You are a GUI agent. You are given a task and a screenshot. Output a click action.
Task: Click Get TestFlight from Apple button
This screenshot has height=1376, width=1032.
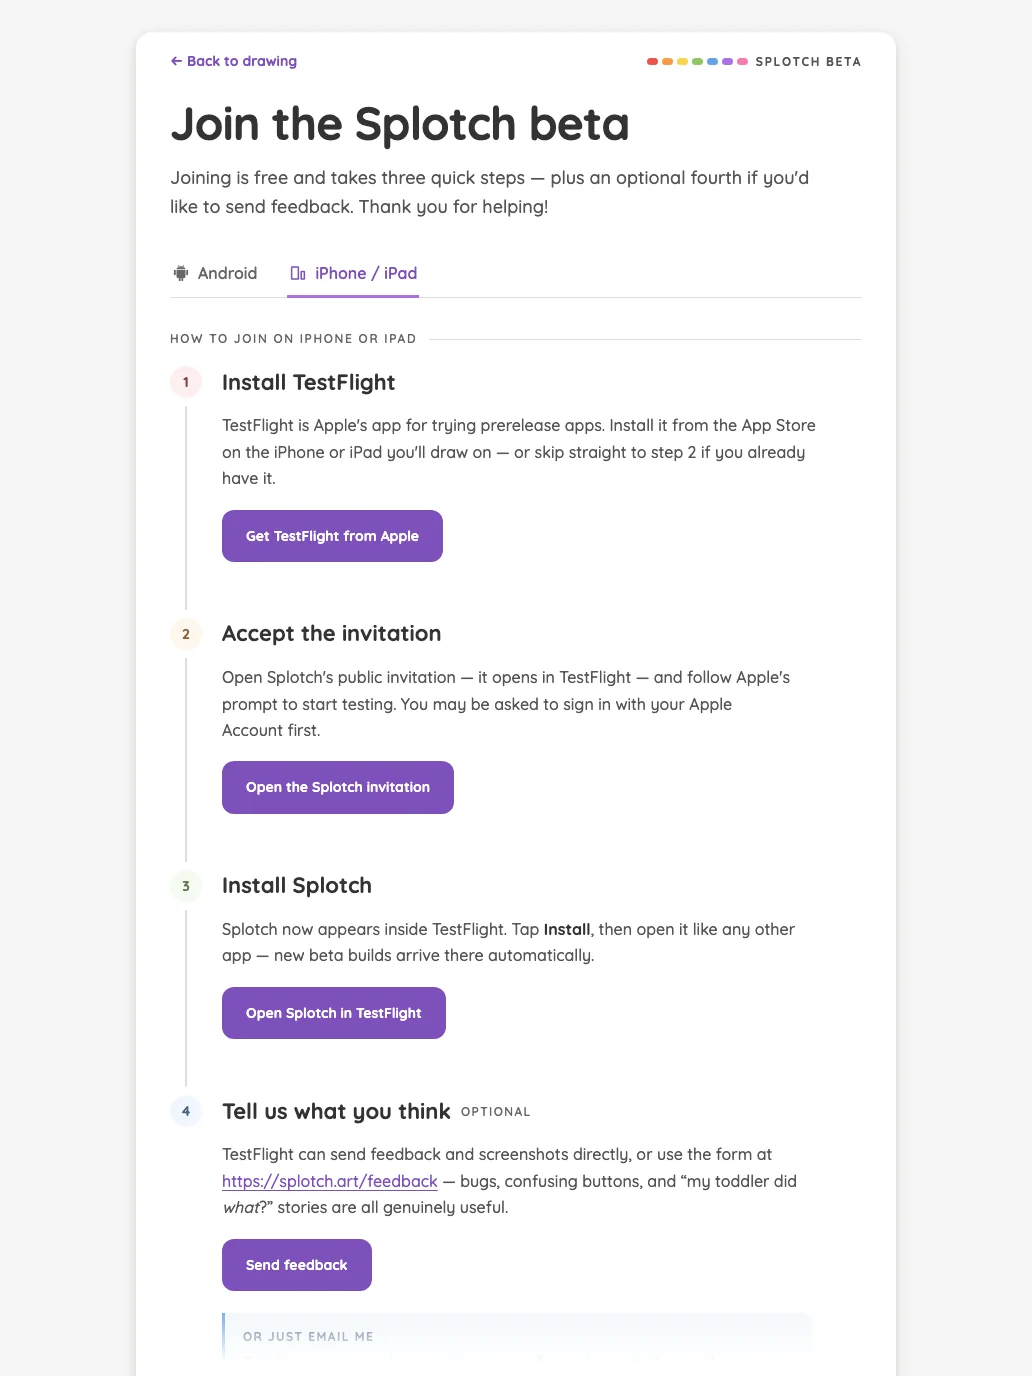pyautogui.click(x=332, y=536)
